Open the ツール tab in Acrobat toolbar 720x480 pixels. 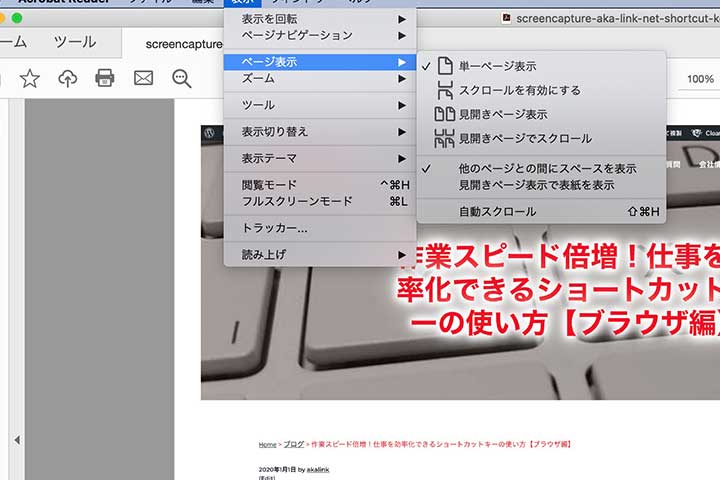75,42
